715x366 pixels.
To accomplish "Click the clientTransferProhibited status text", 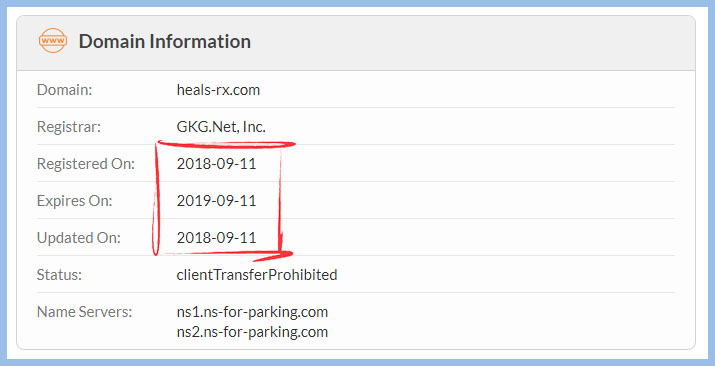I will (x=257, y=275).
